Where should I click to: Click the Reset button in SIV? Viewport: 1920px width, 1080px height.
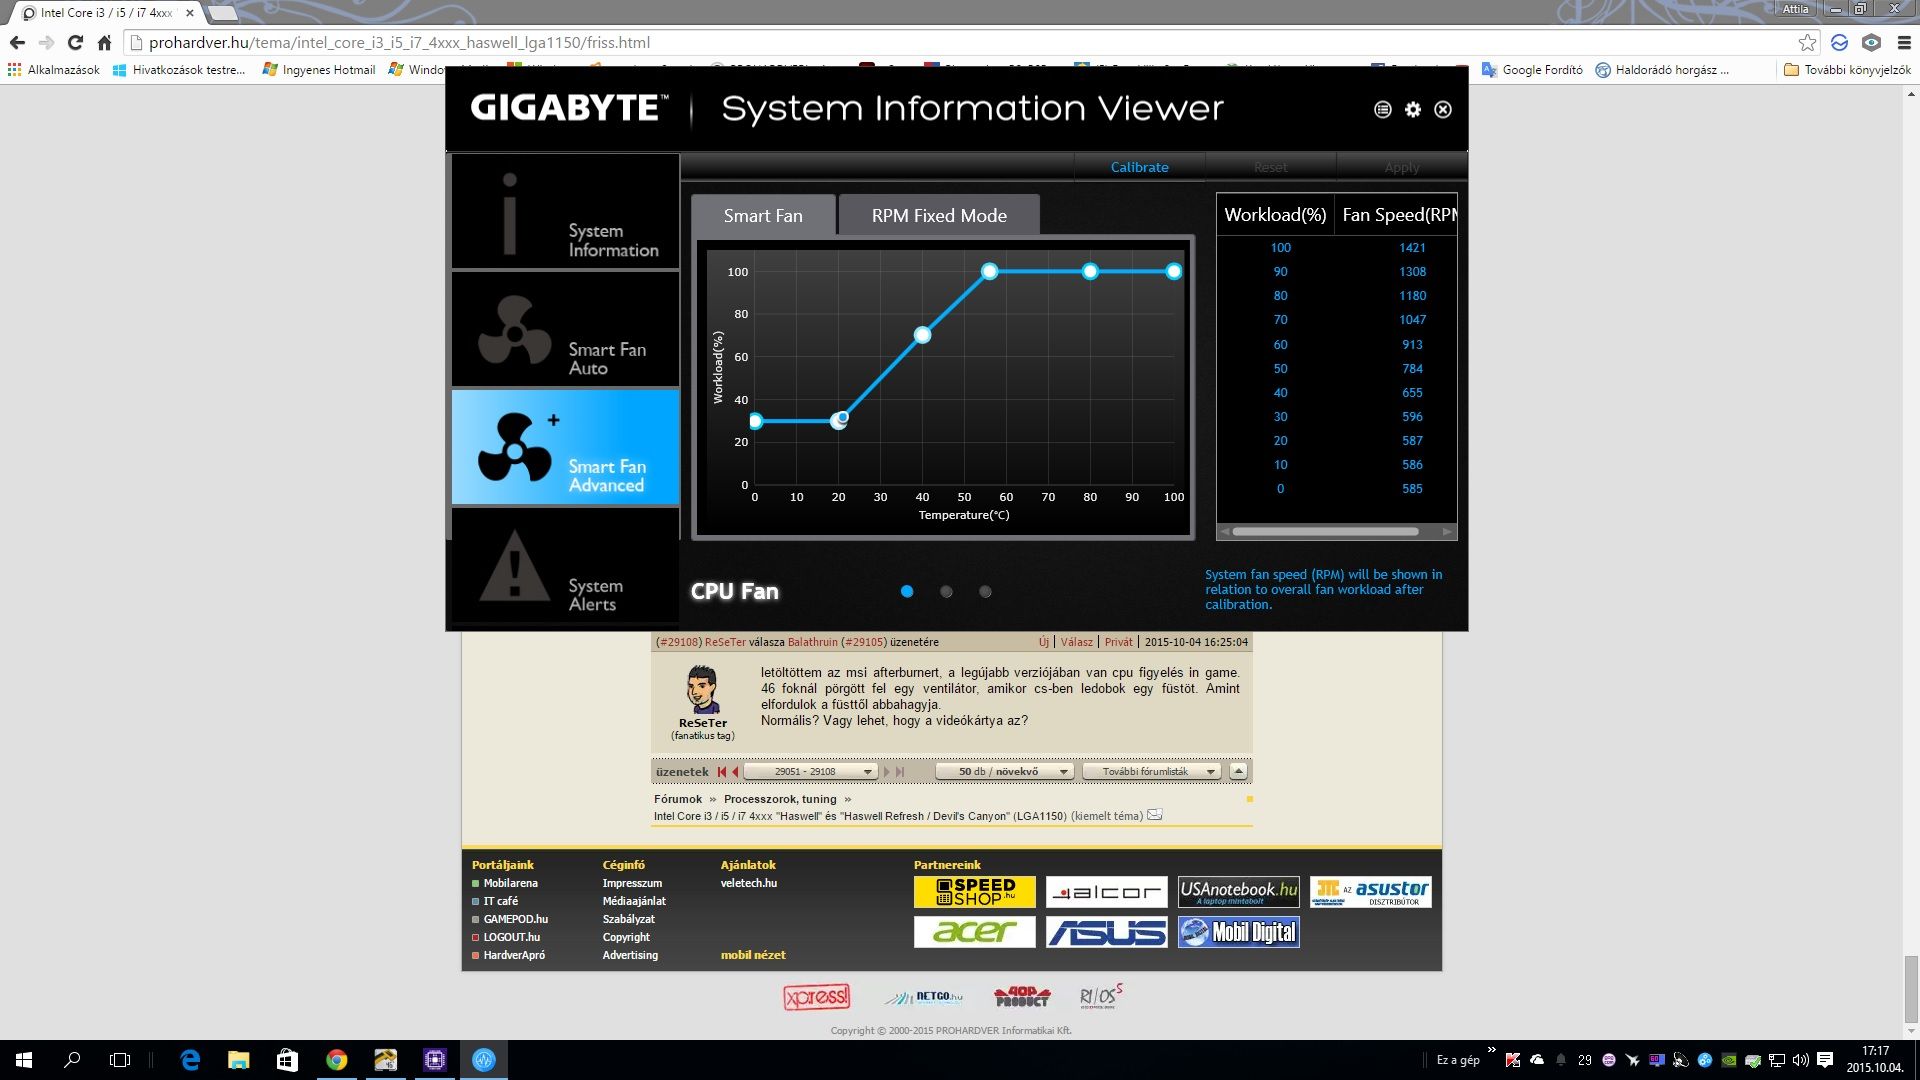click(1270, 167)
